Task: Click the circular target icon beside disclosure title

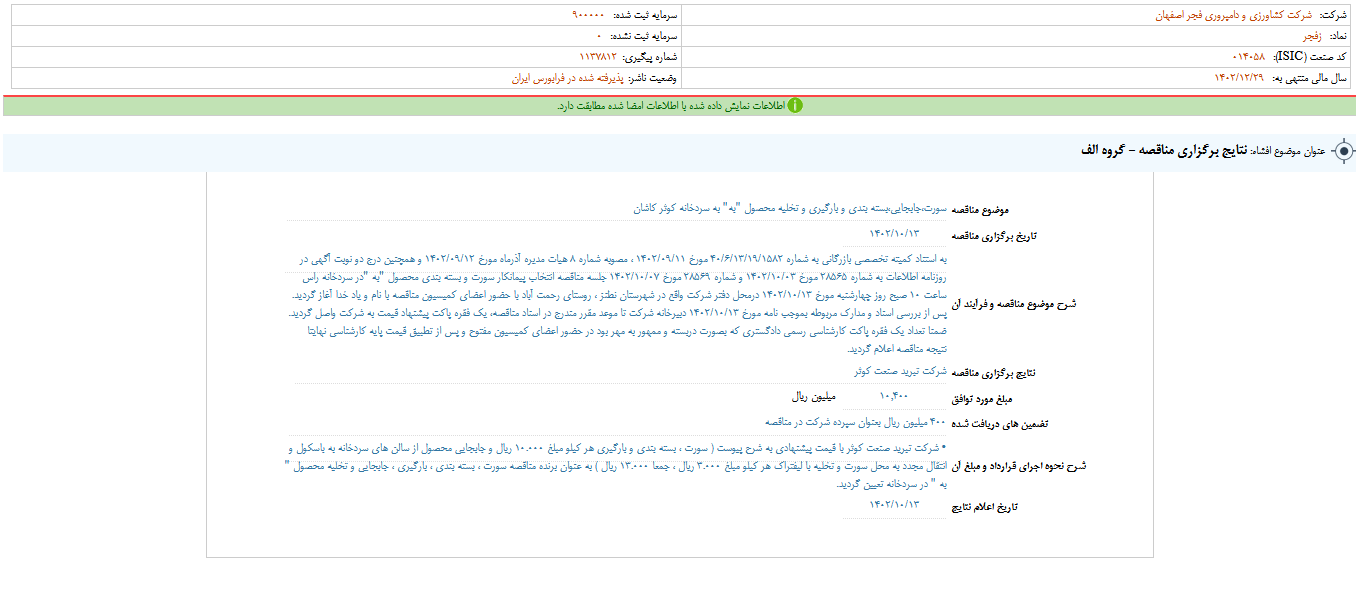Action: 1343,151
